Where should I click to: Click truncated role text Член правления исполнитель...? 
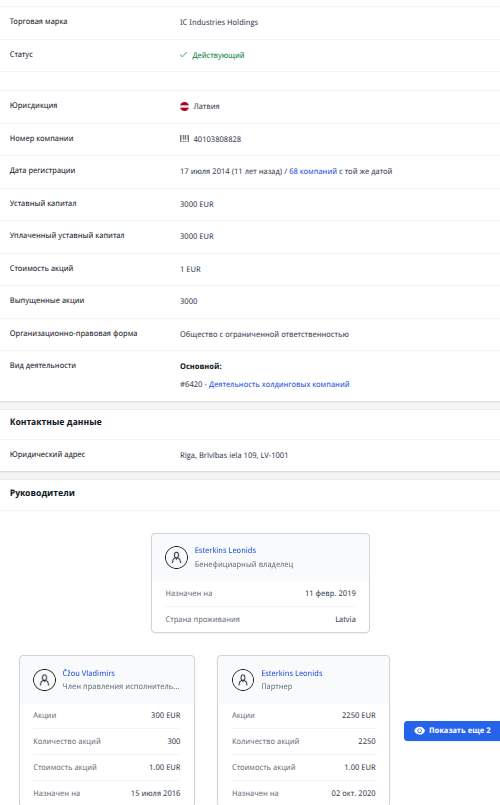tap(121, 686)
